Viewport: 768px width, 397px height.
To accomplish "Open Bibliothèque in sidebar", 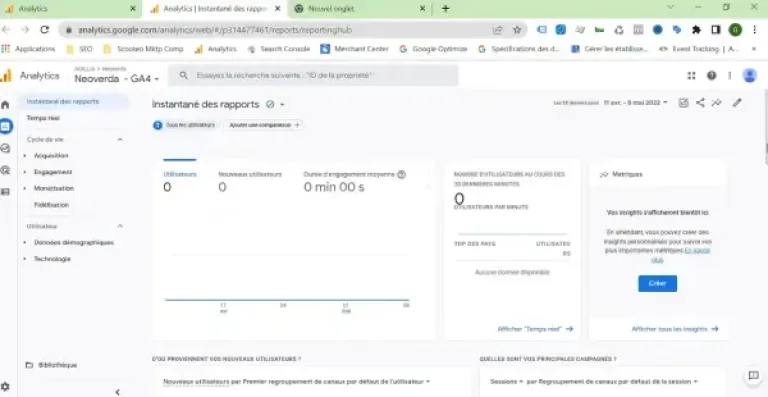I will tap(51, 365).
